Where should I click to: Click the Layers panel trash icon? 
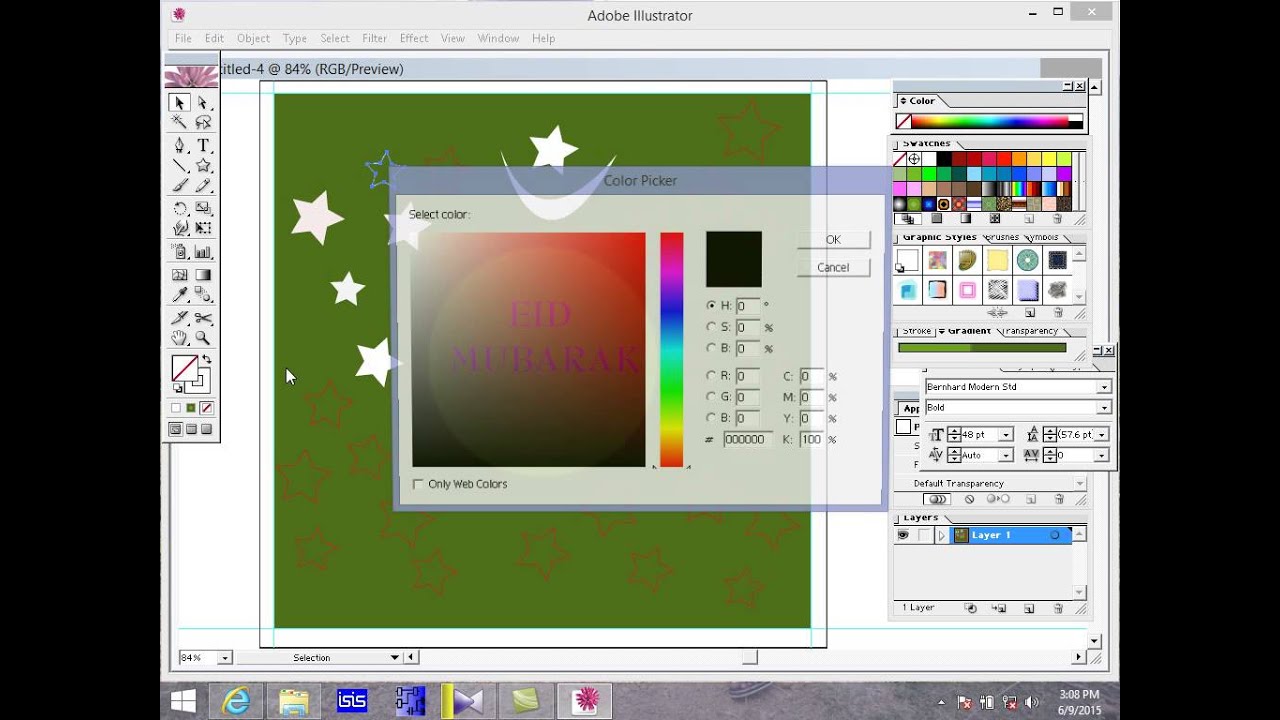point(1058,608)
